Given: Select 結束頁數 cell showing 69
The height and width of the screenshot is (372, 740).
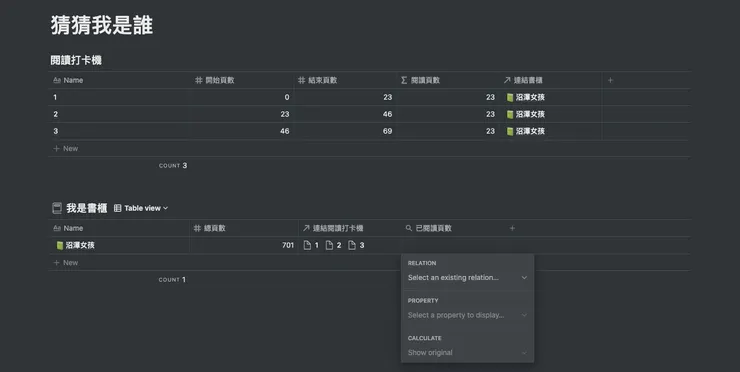Looking at the screenshot, I should [x=346, y=131].
